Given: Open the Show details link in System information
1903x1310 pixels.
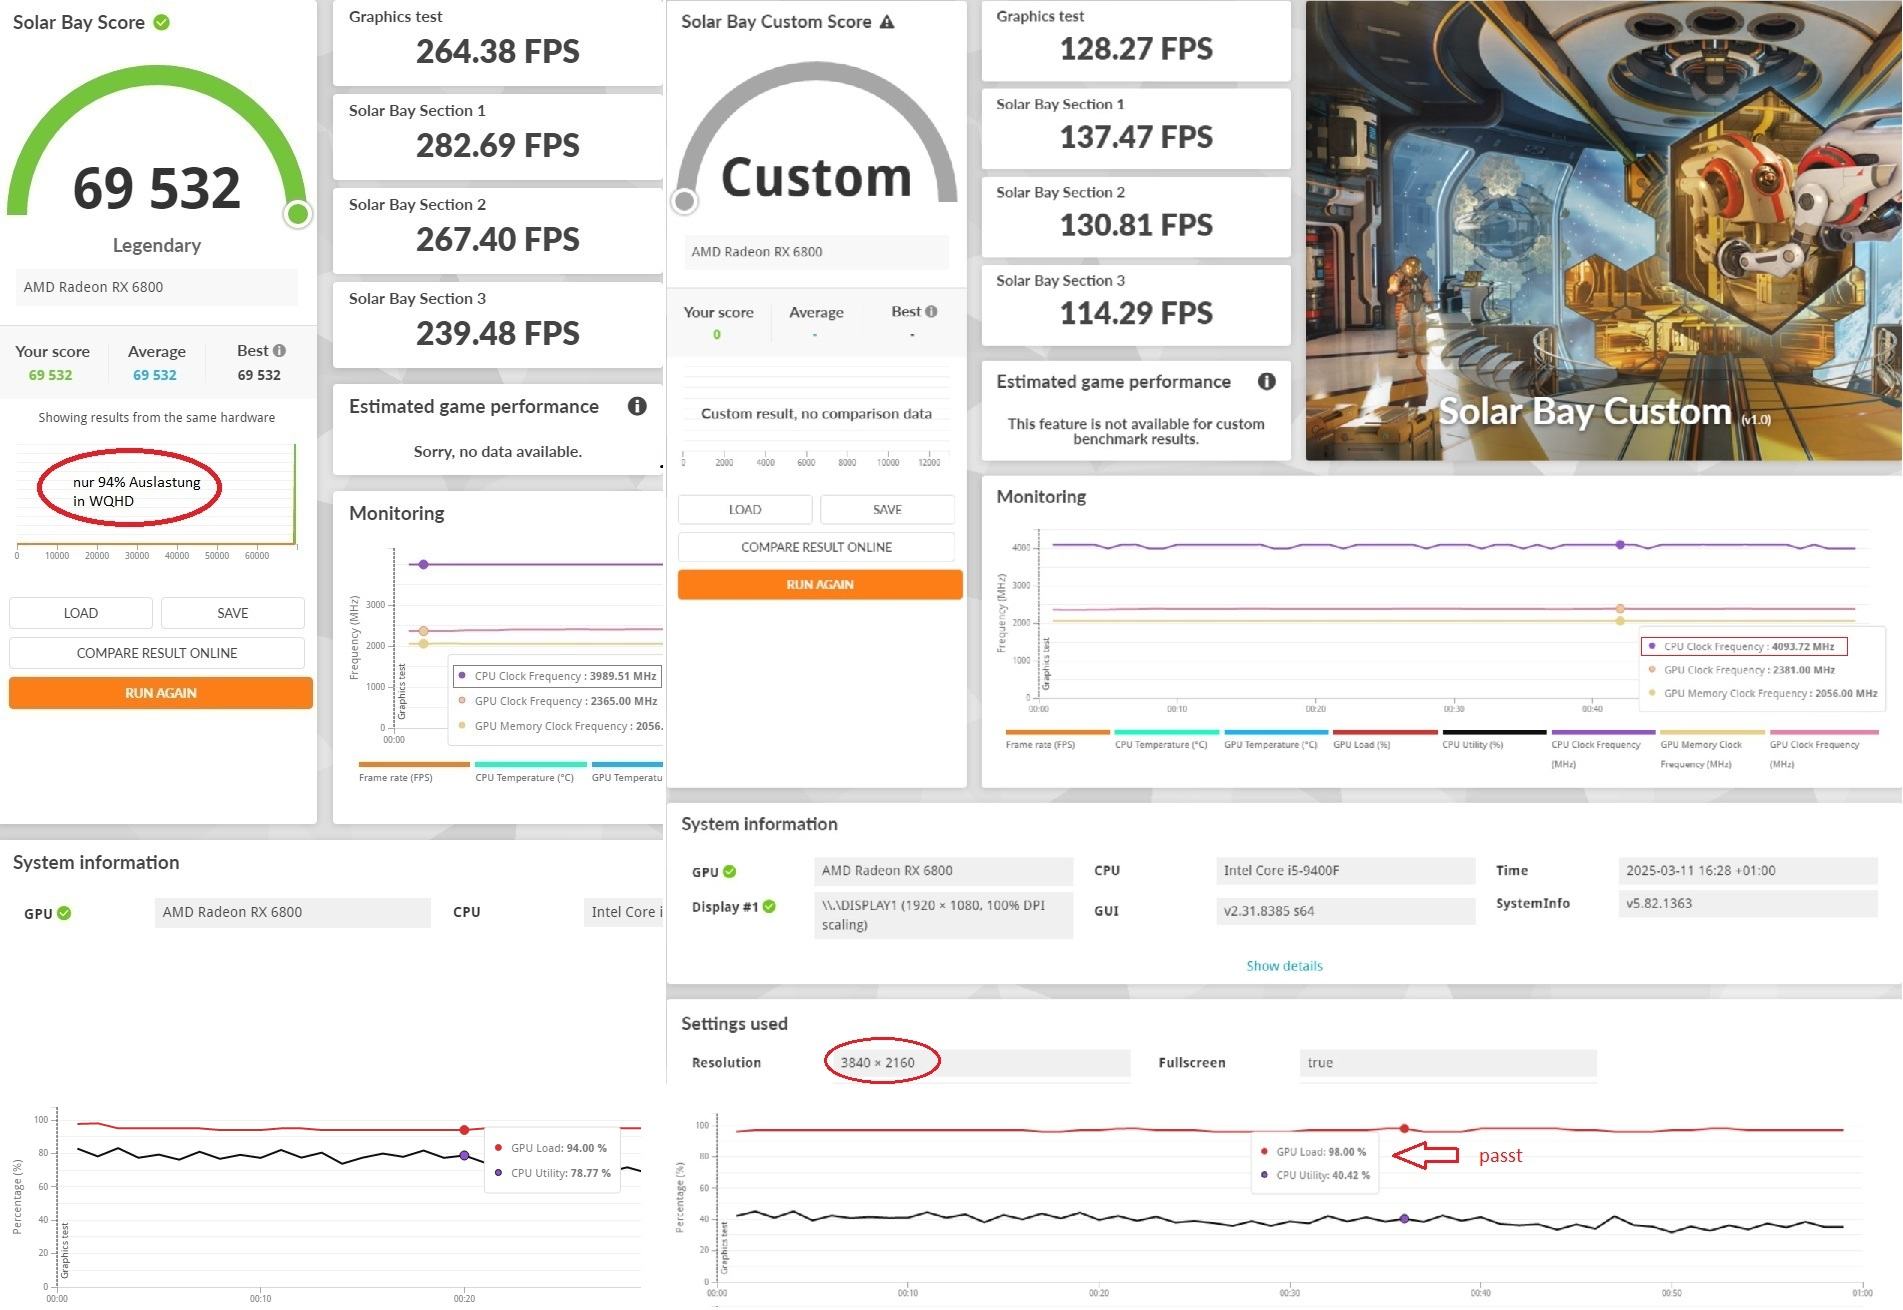Looking at the screenshot, I should coord(1284,966).
